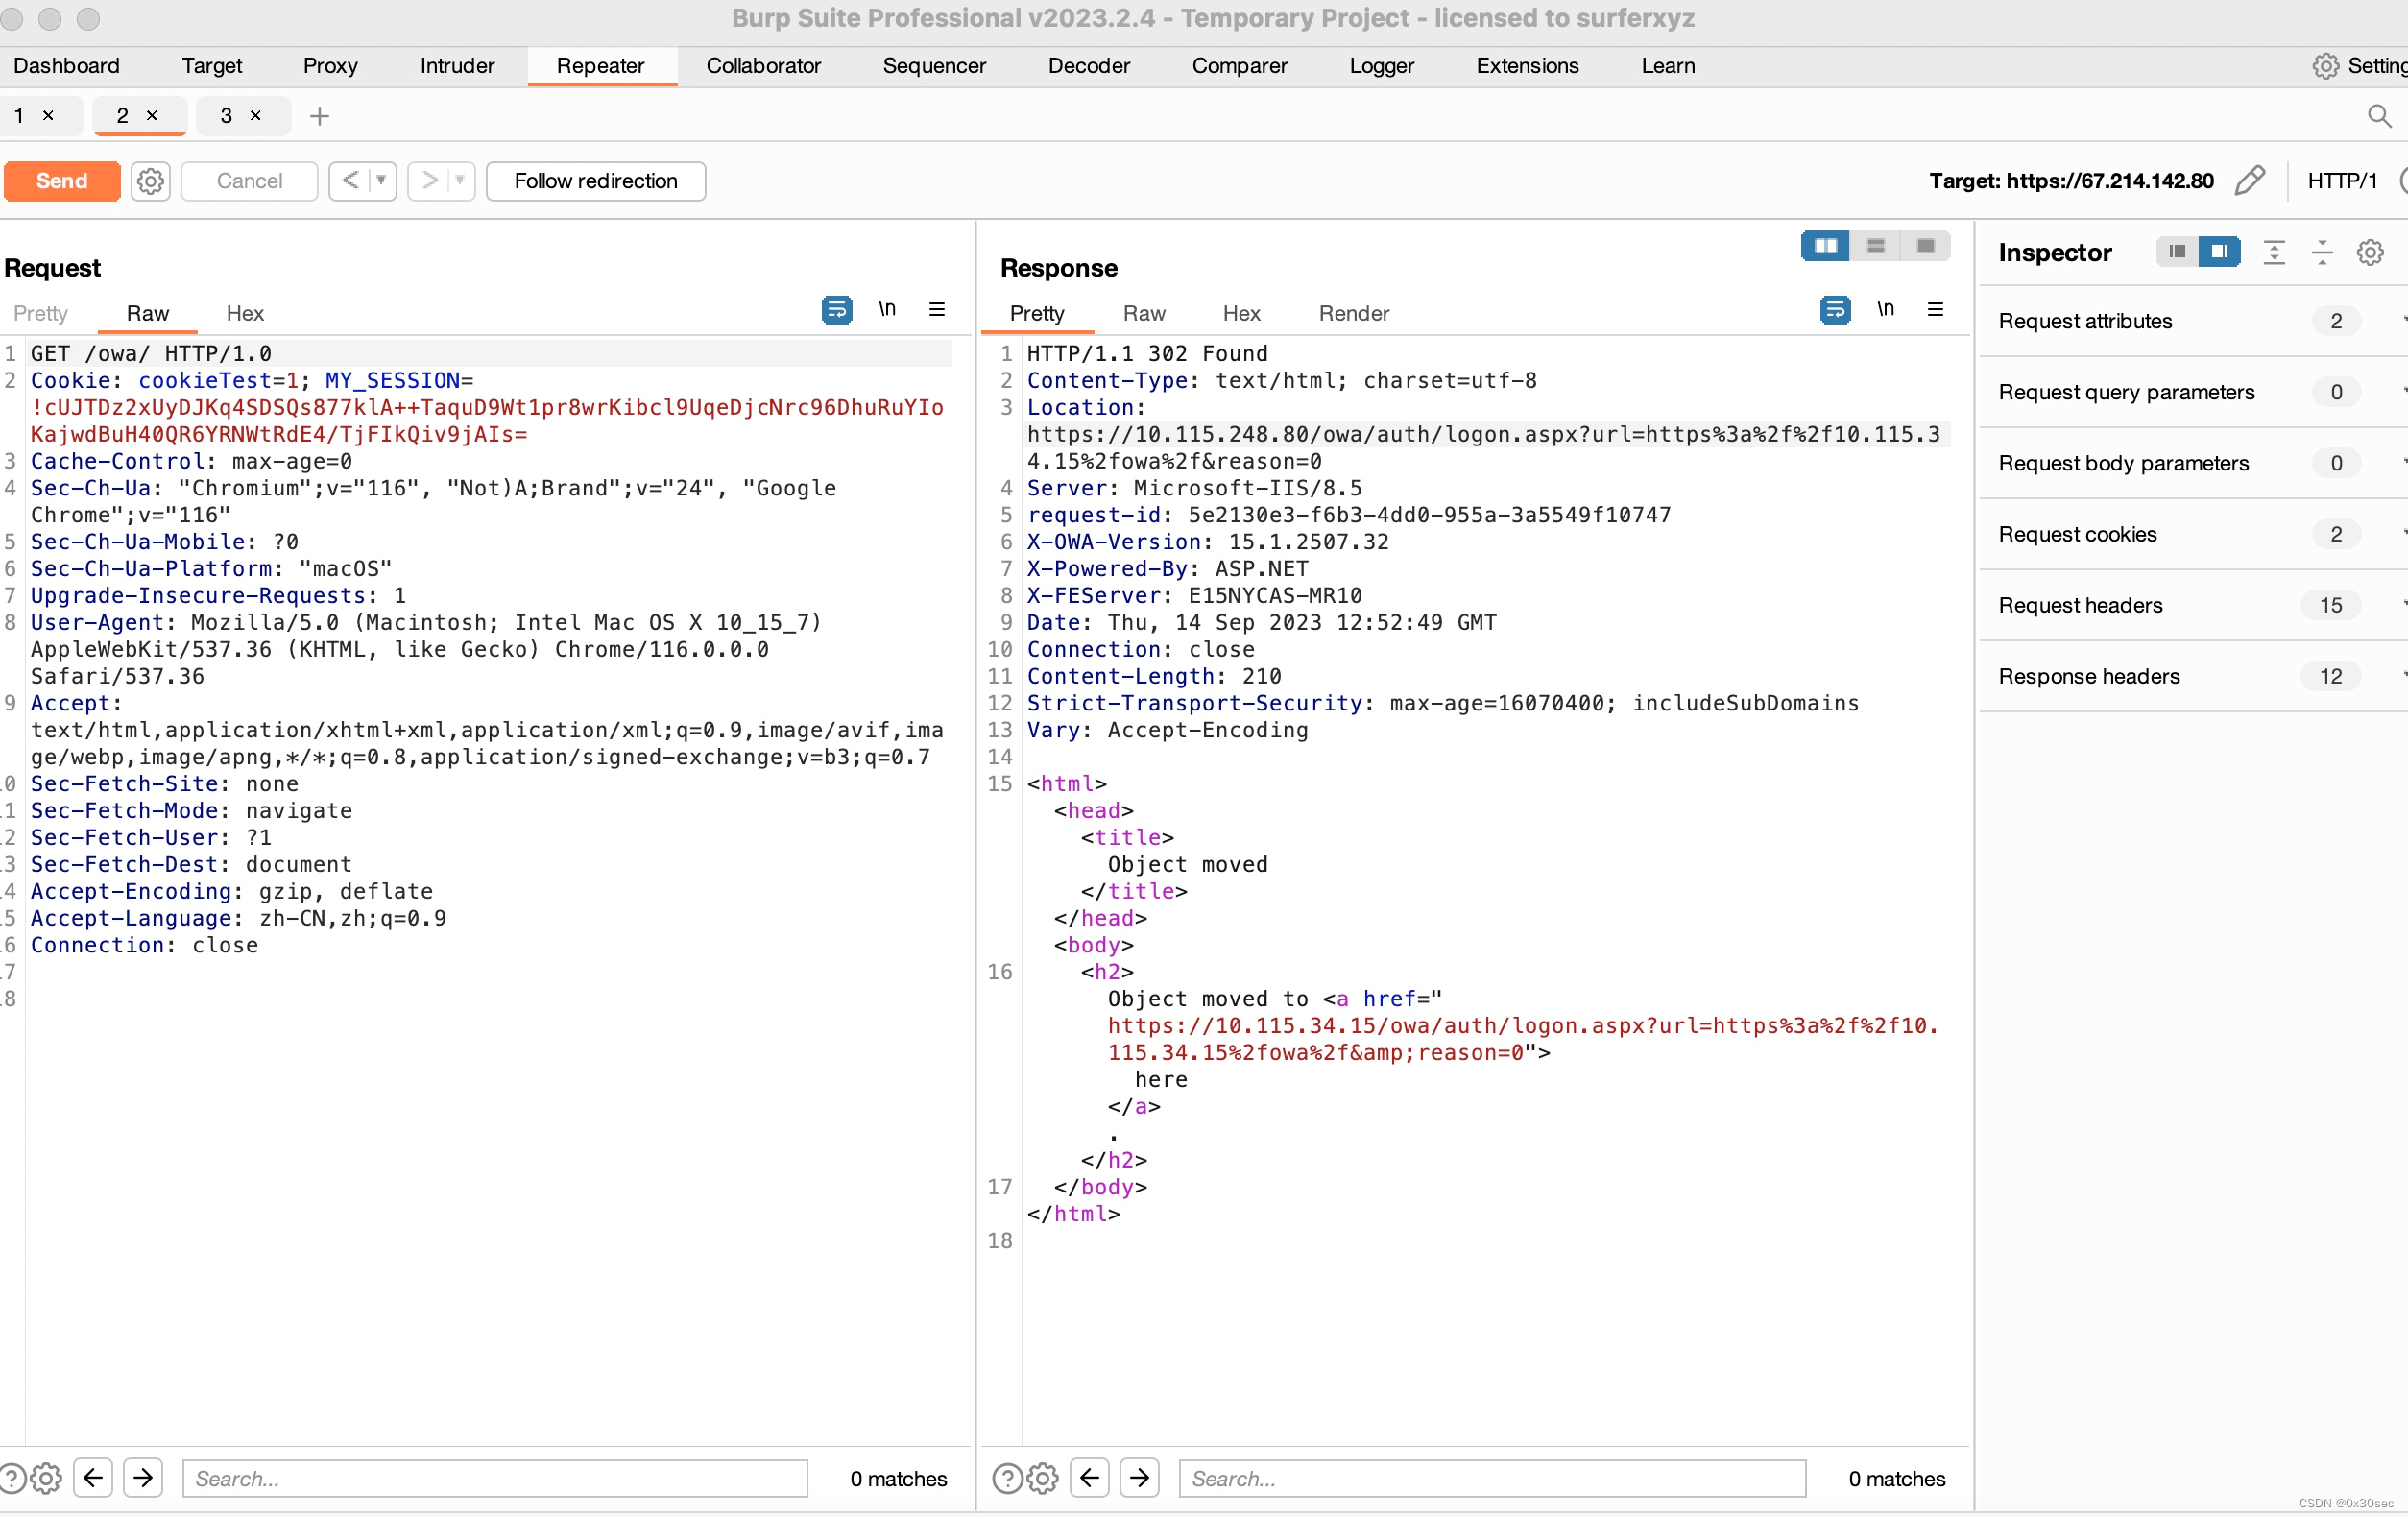Click the Repeater settings gear icon
Screen dimensions: 2408x1517
click(149, 180)
